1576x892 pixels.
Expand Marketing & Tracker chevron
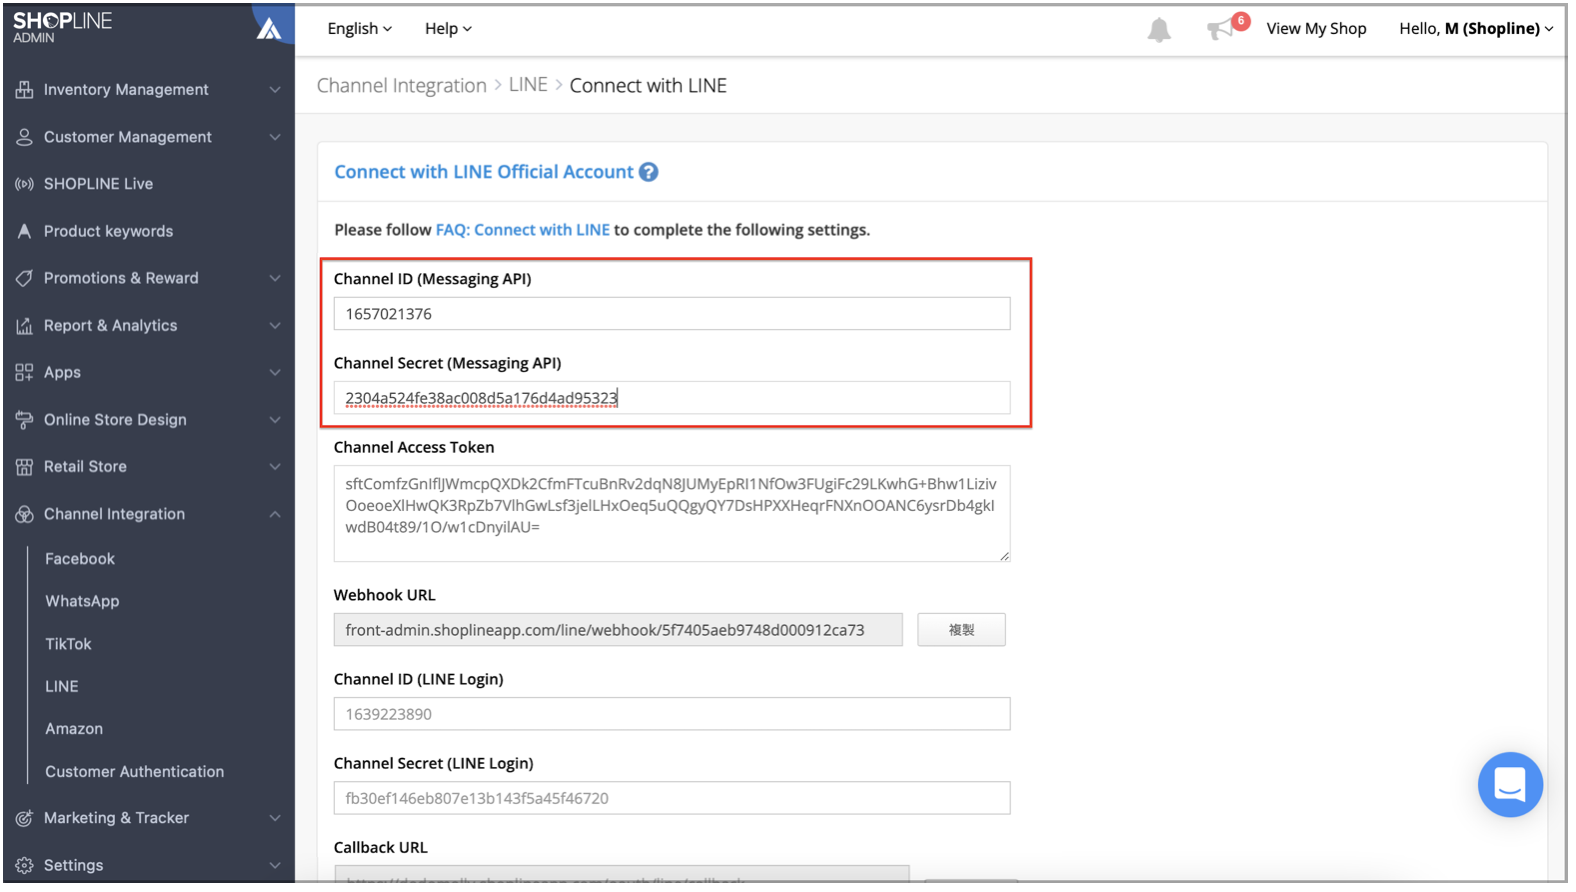coord(275,818)
